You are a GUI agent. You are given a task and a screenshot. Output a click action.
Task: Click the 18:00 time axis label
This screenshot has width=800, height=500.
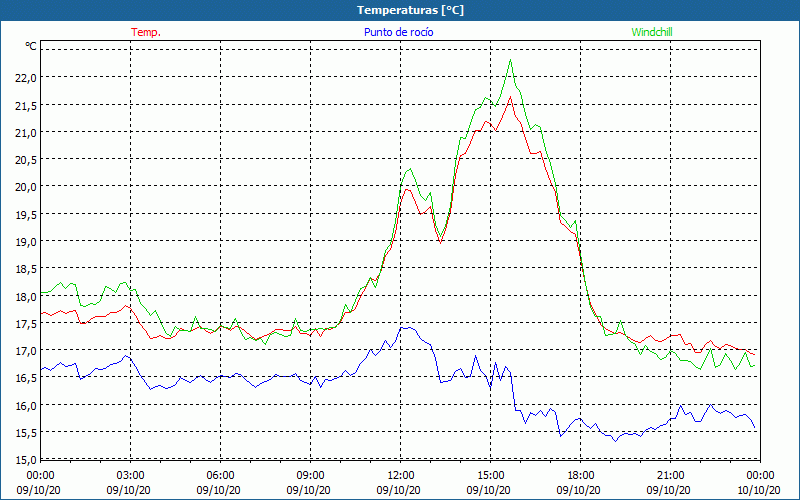(x=581, y=476)
